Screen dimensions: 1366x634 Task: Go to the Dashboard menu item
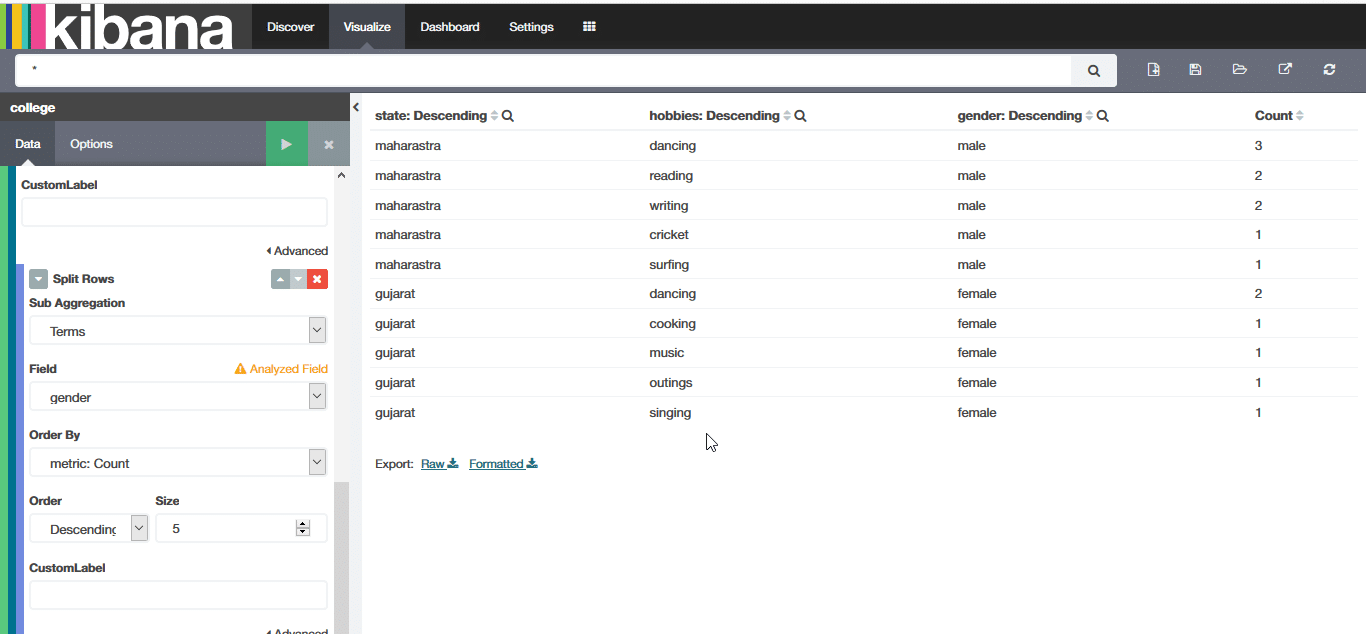449,27
